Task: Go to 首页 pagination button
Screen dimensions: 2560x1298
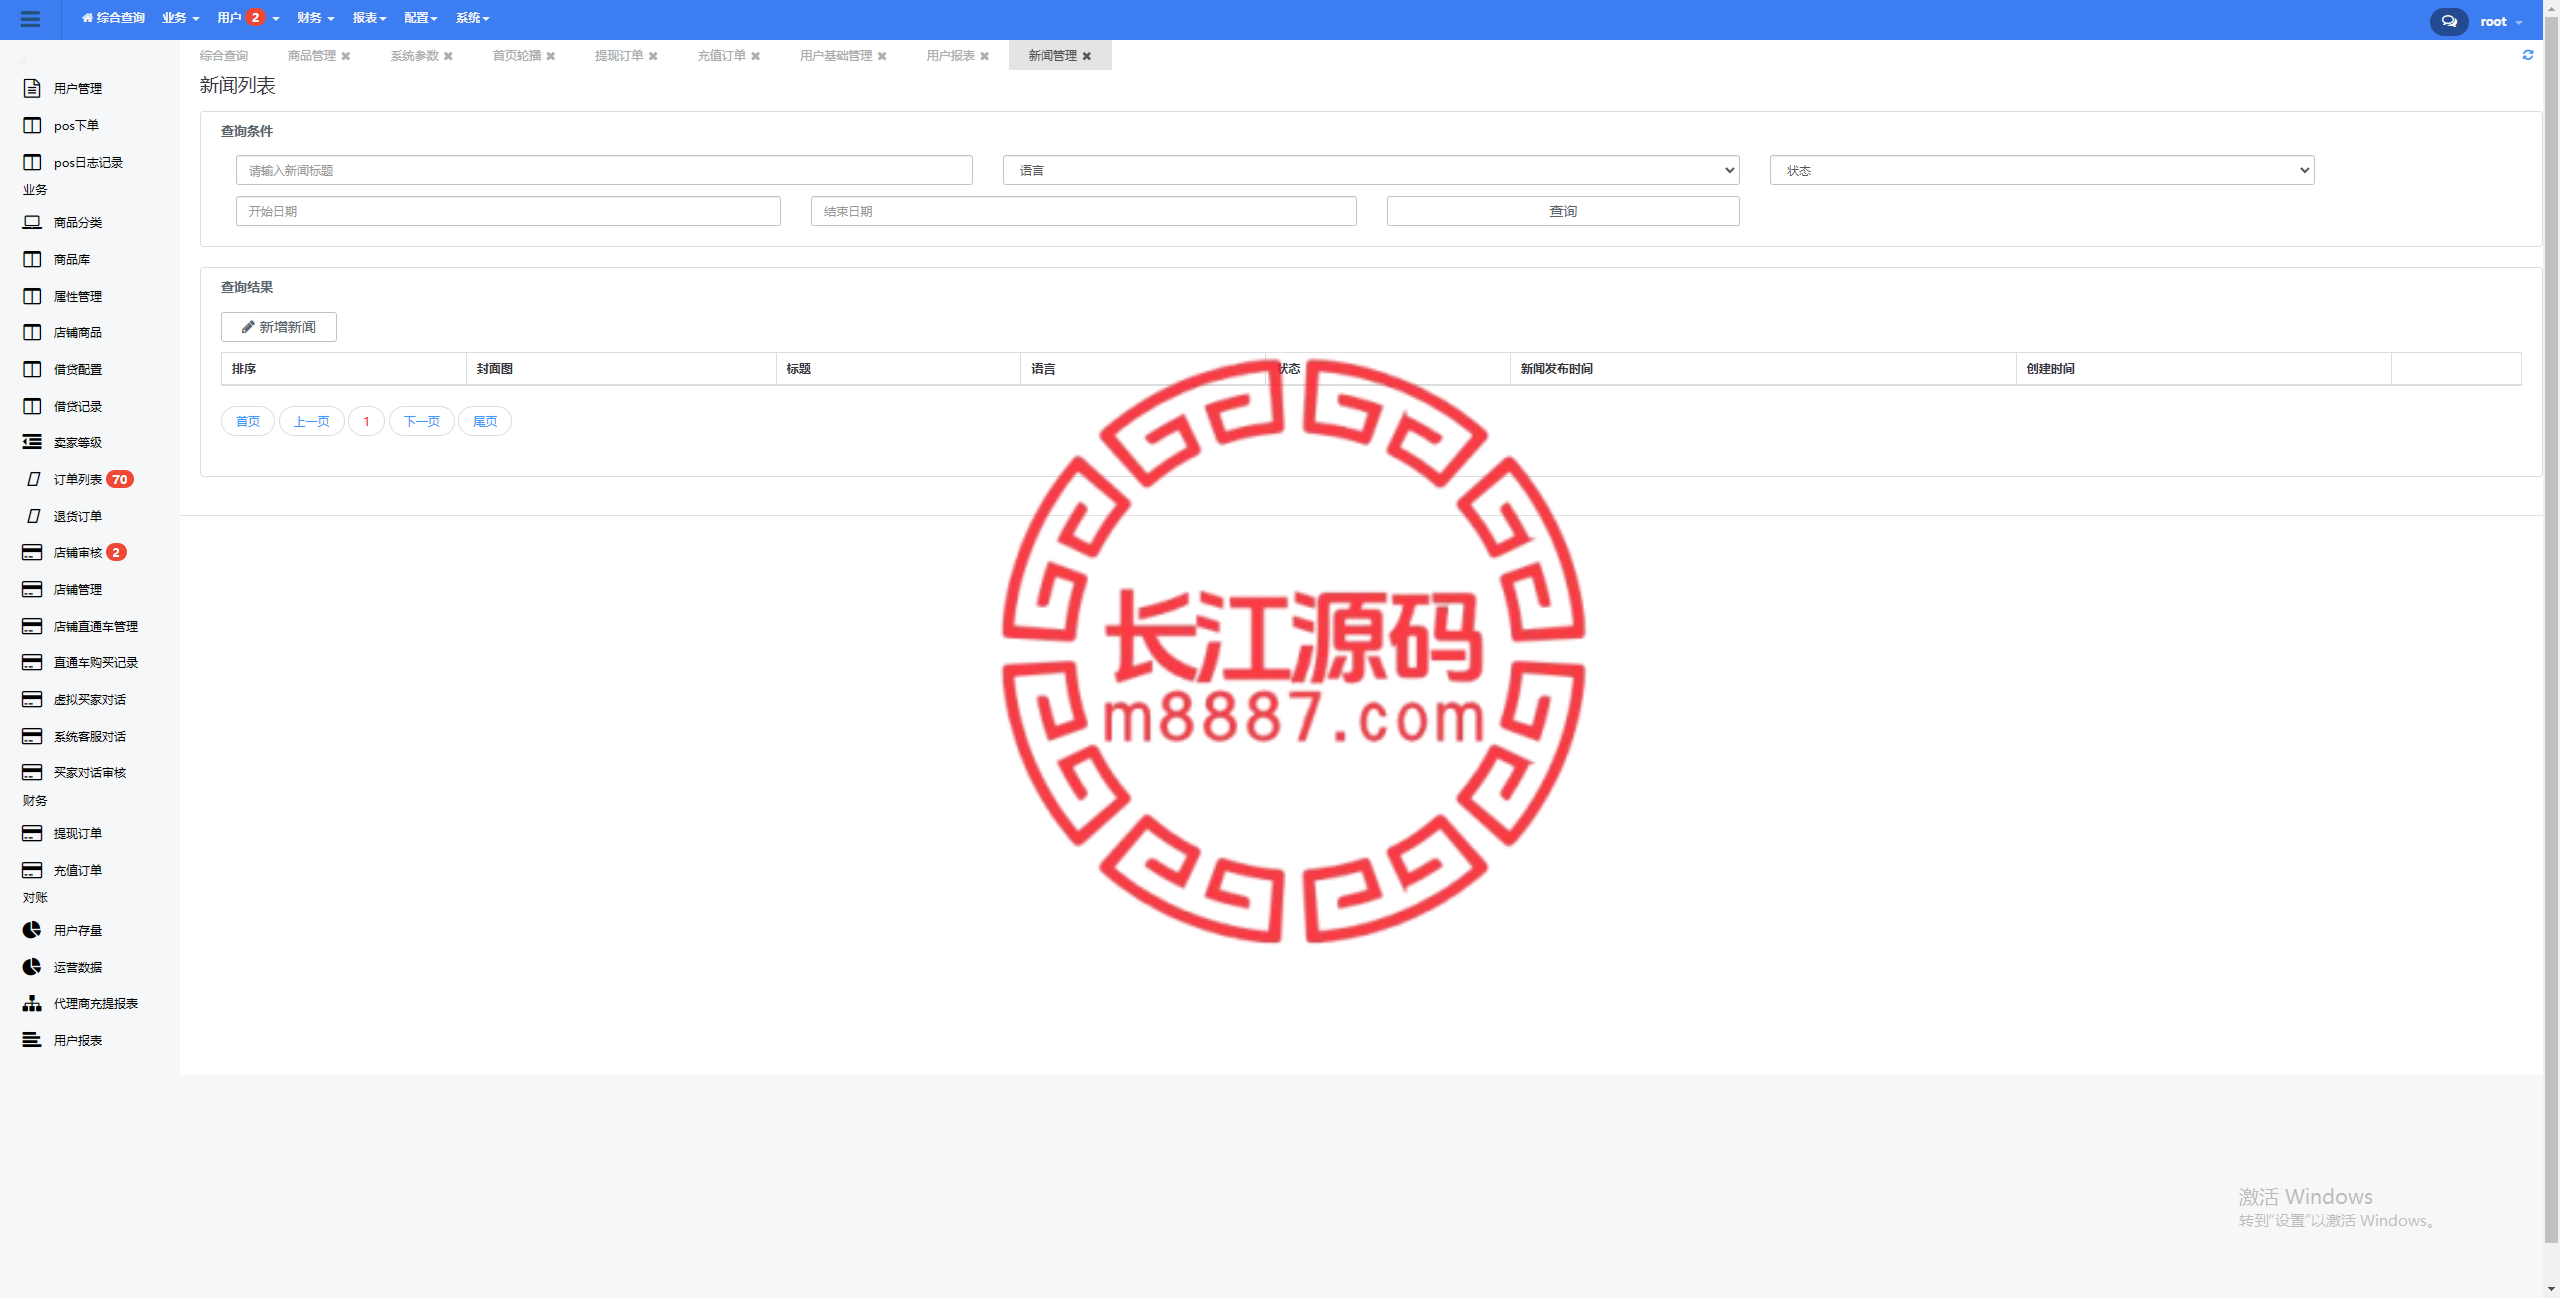Action: tap(248, 421)
